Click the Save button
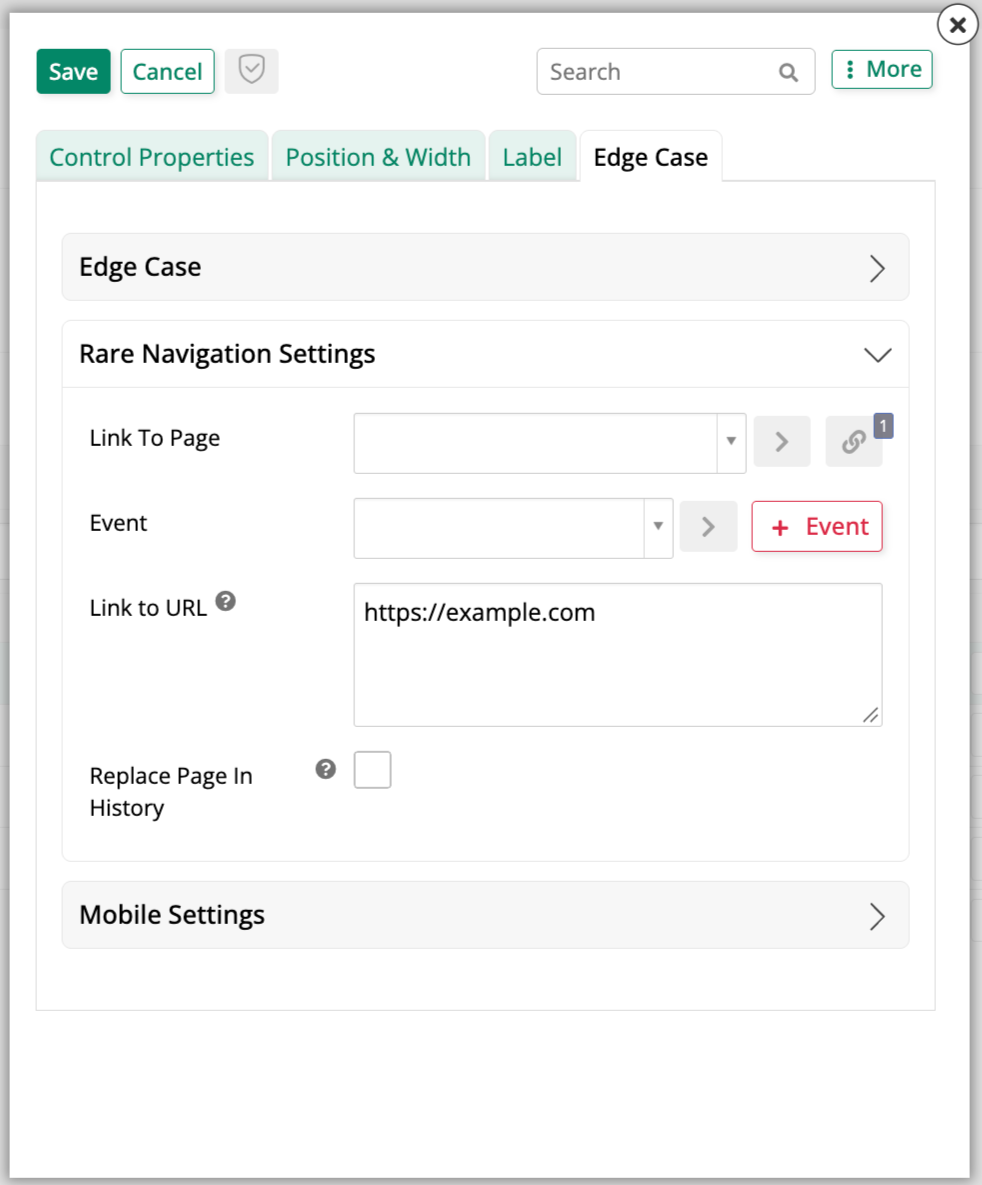982x1185 pixels. pyautogui.click(x=73, y=72)
